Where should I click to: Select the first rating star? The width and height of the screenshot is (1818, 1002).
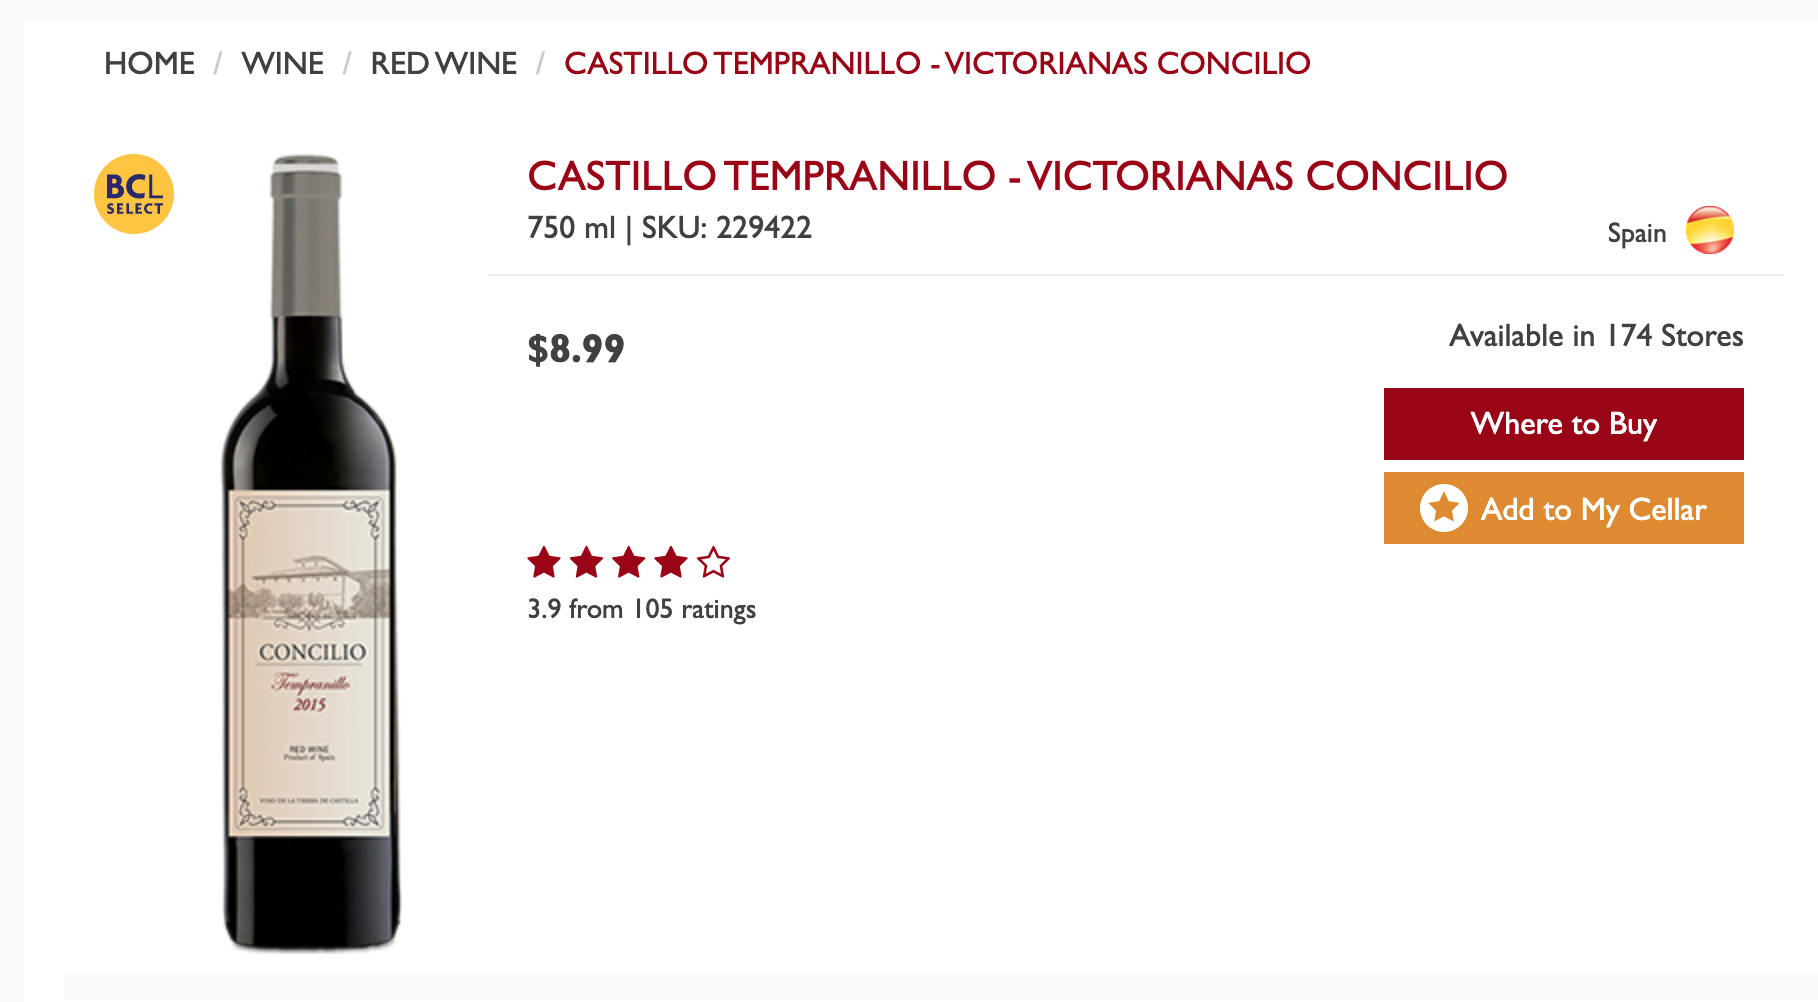coord(545,563)
